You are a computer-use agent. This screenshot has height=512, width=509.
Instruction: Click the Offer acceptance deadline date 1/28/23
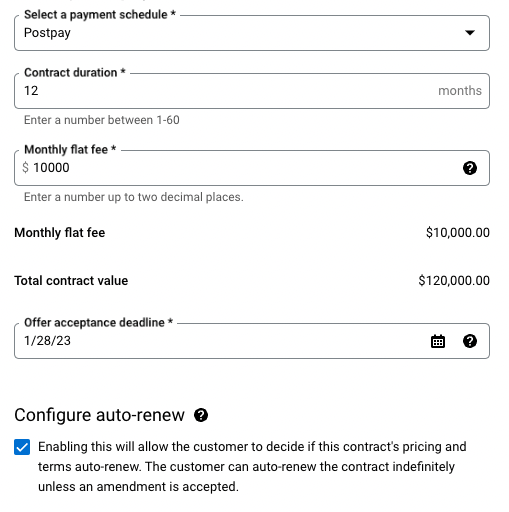click(47, 341)
